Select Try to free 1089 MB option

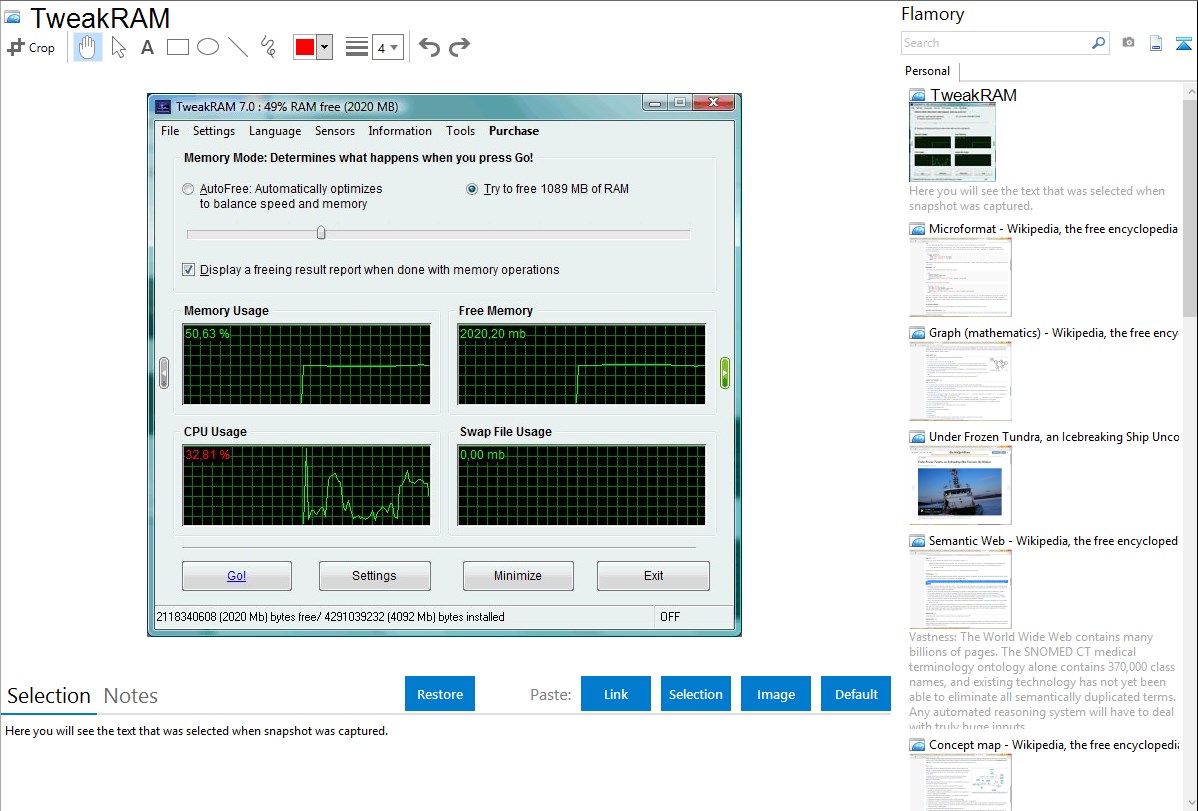click(472, 189)
